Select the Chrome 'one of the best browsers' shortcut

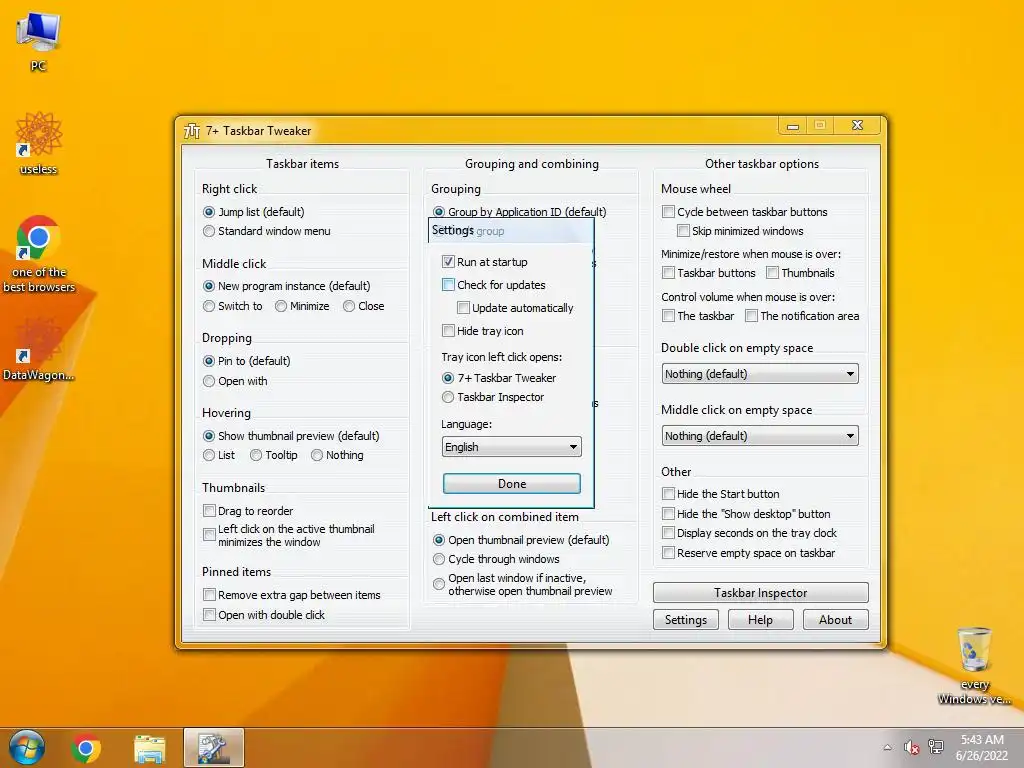pos(39,254)
